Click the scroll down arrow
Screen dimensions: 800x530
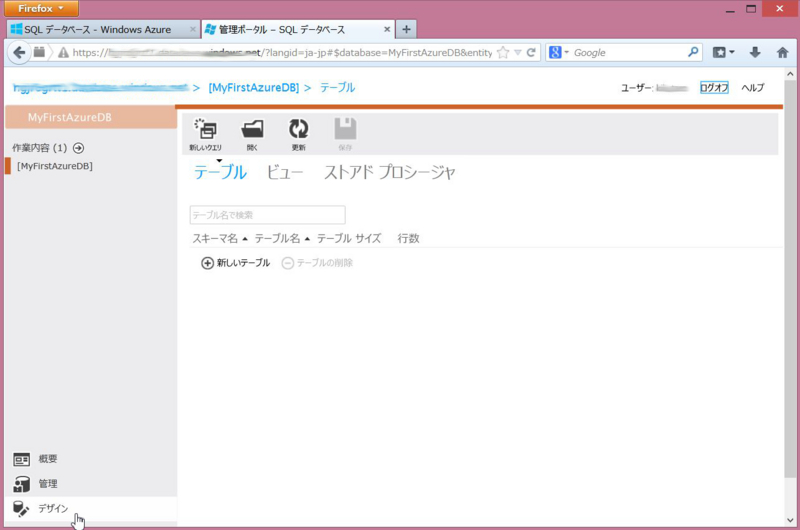point(790,520)
